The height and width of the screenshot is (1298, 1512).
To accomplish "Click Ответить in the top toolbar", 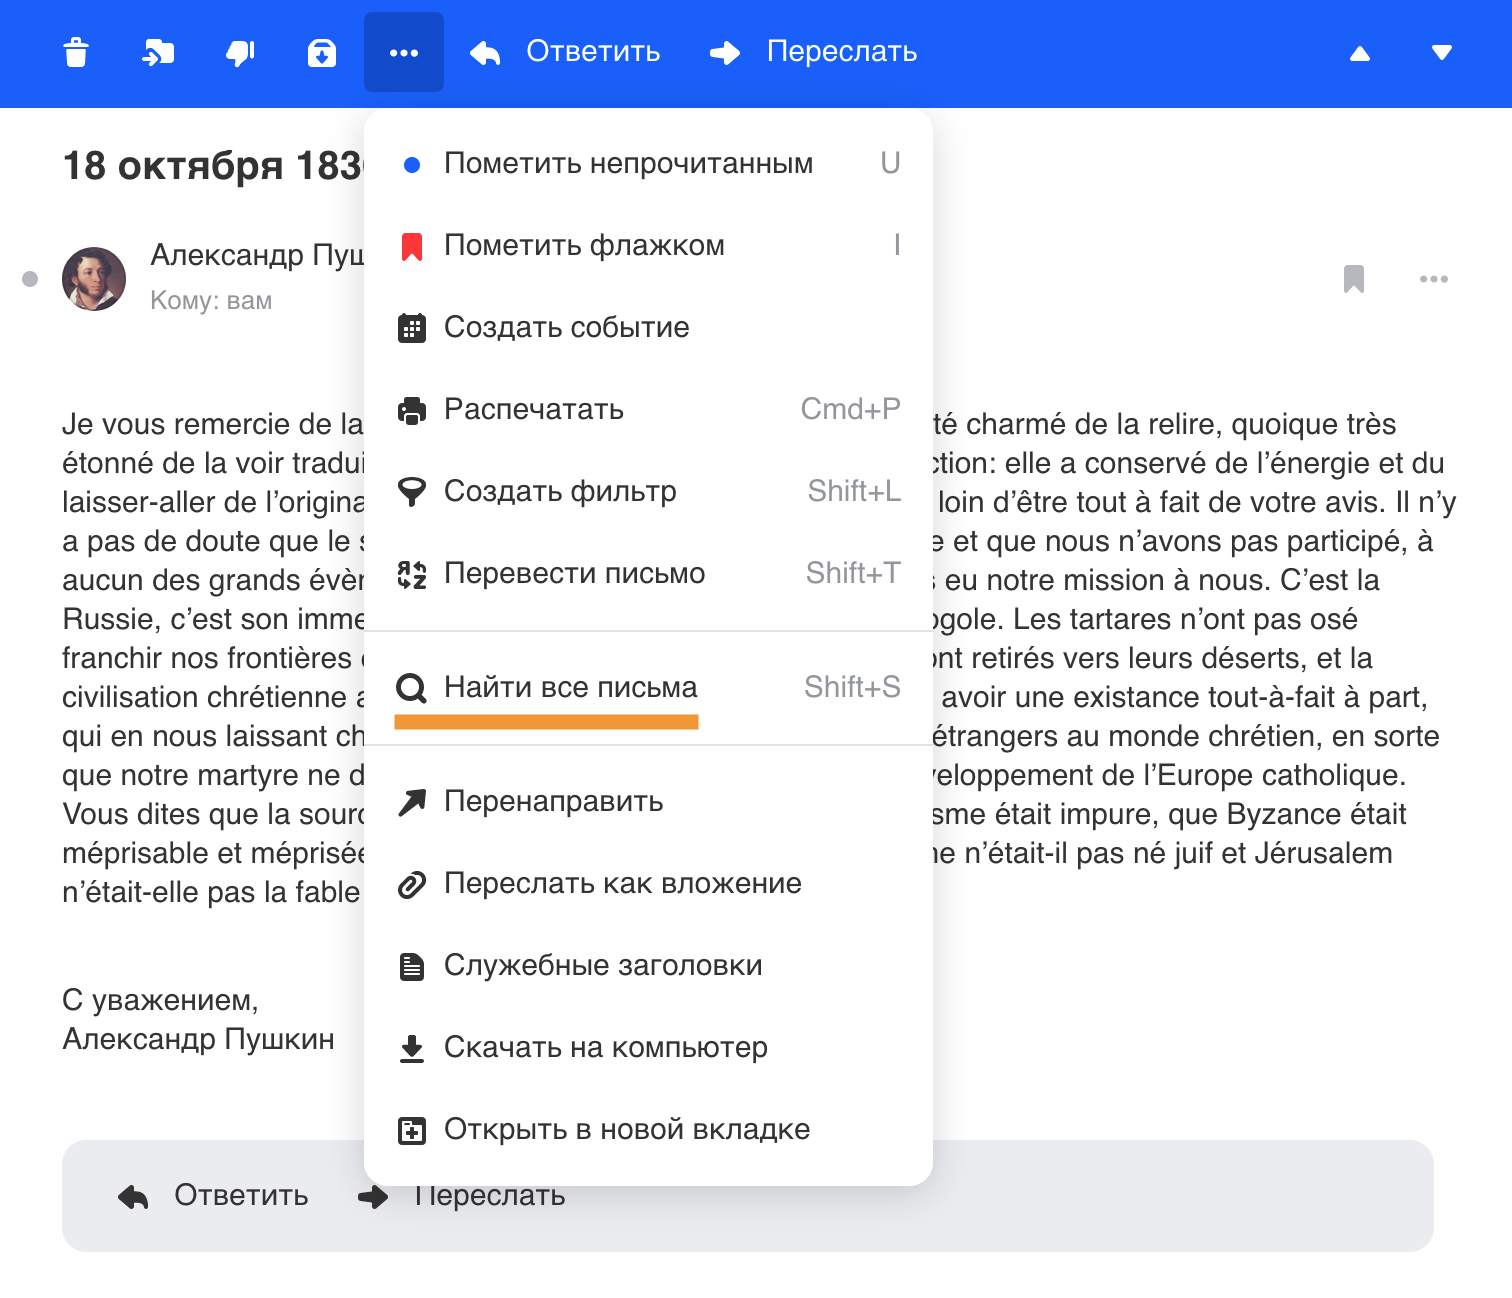I will (x=593, y=52).
